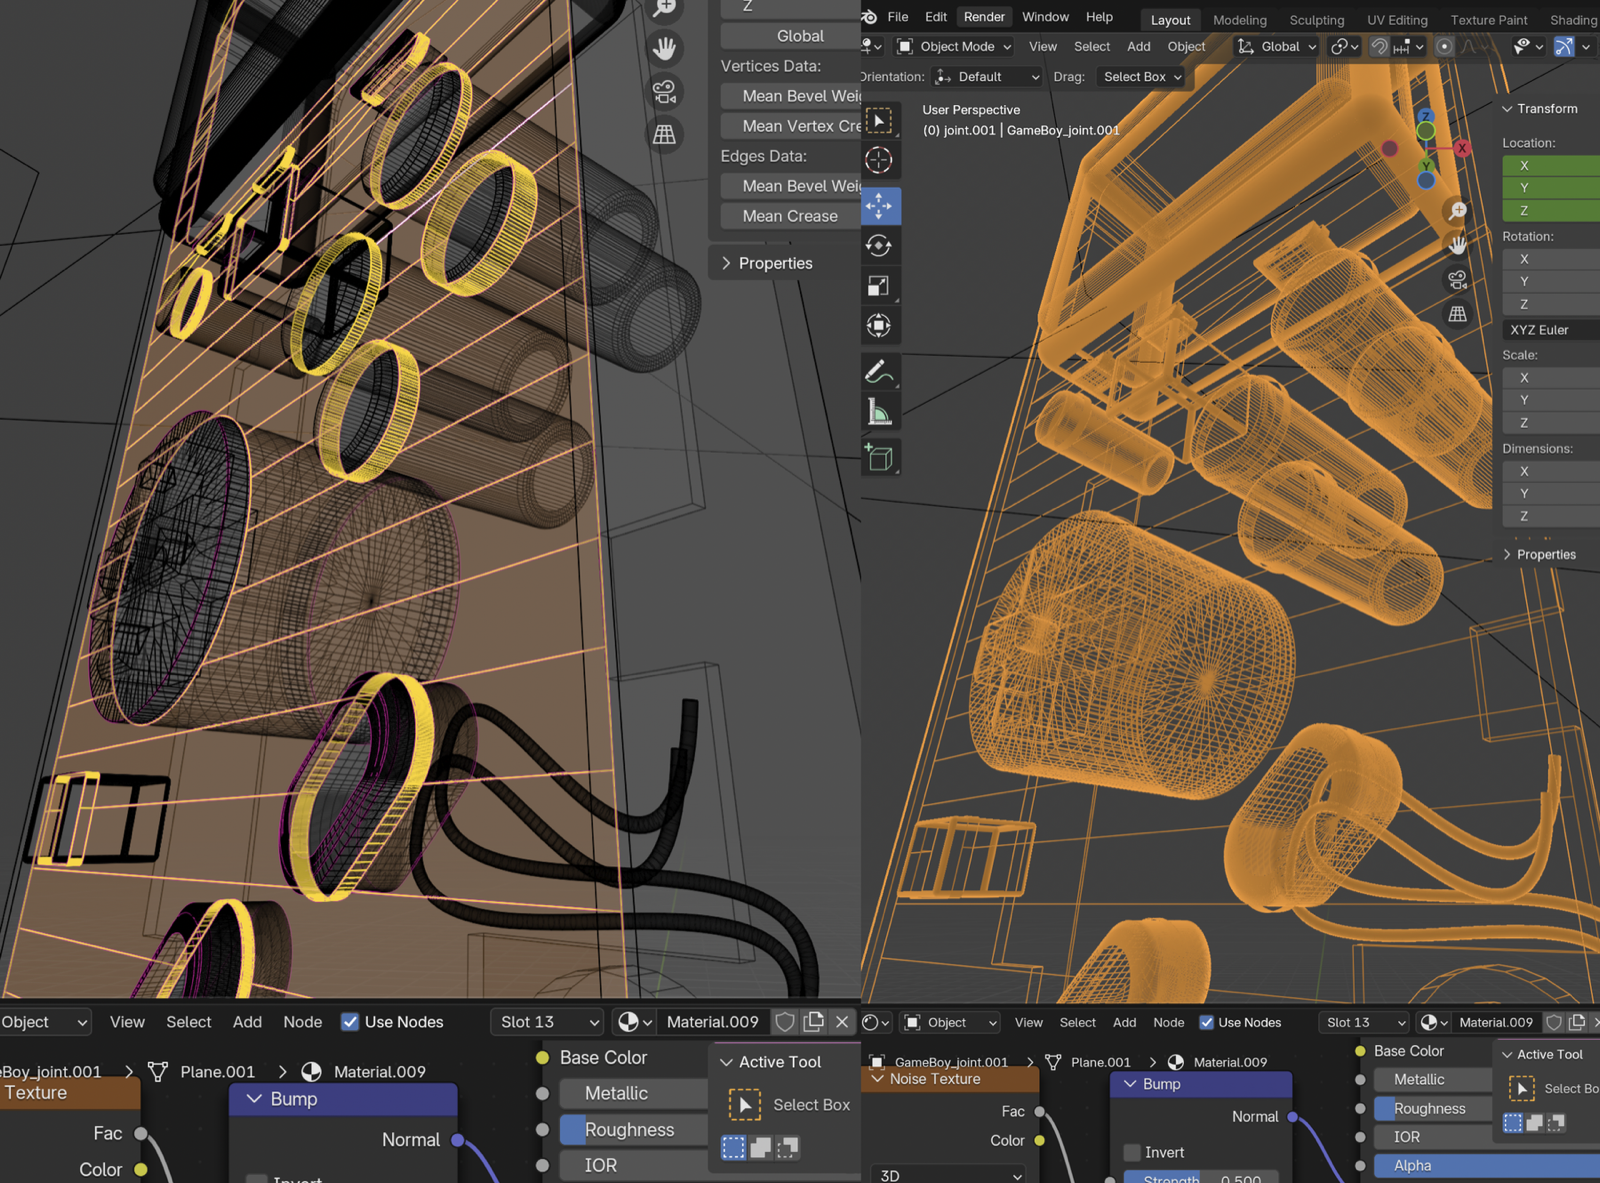The width and height of the screenshot is (1600, 1183).
Task: Expand Properties panel in left window sidebar
Action: [767, 263]
